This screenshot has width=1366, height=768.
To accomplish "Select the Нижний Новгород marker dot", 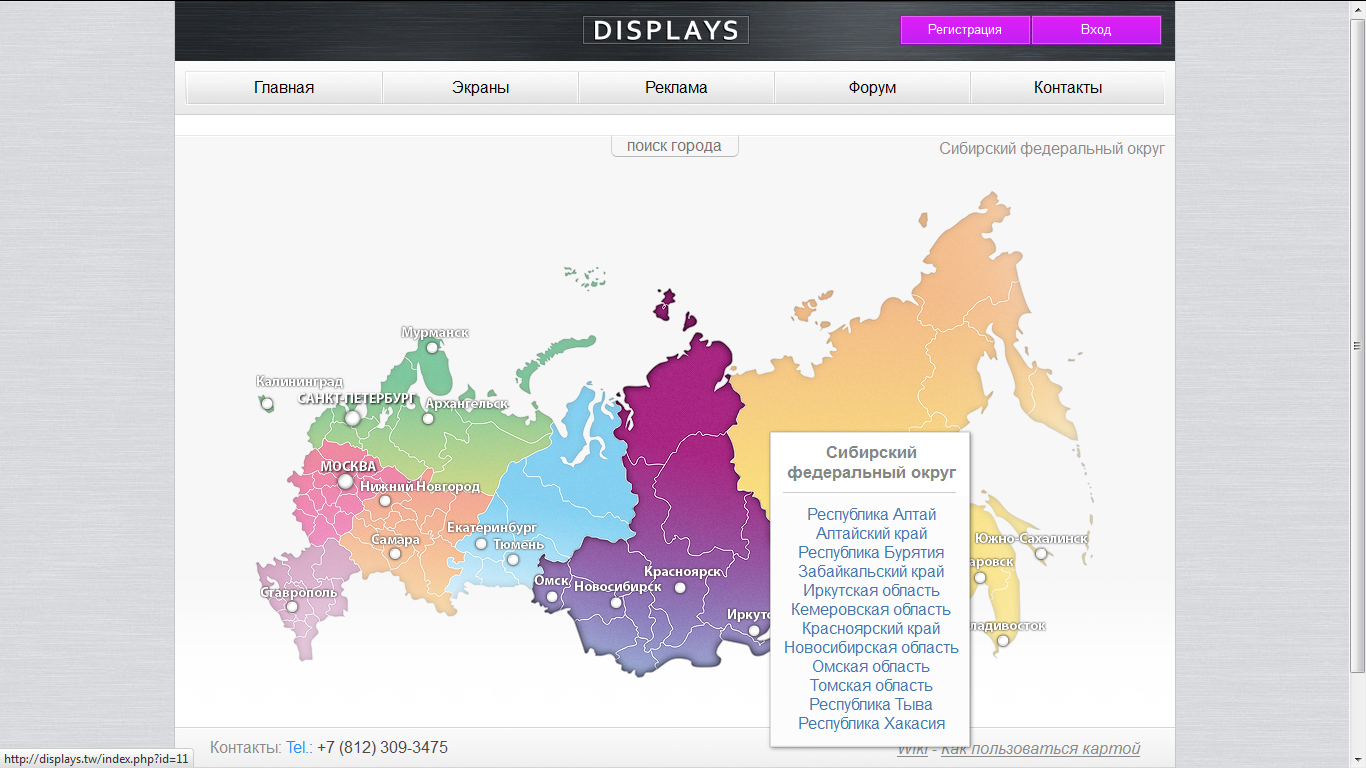I will [385, 501].
